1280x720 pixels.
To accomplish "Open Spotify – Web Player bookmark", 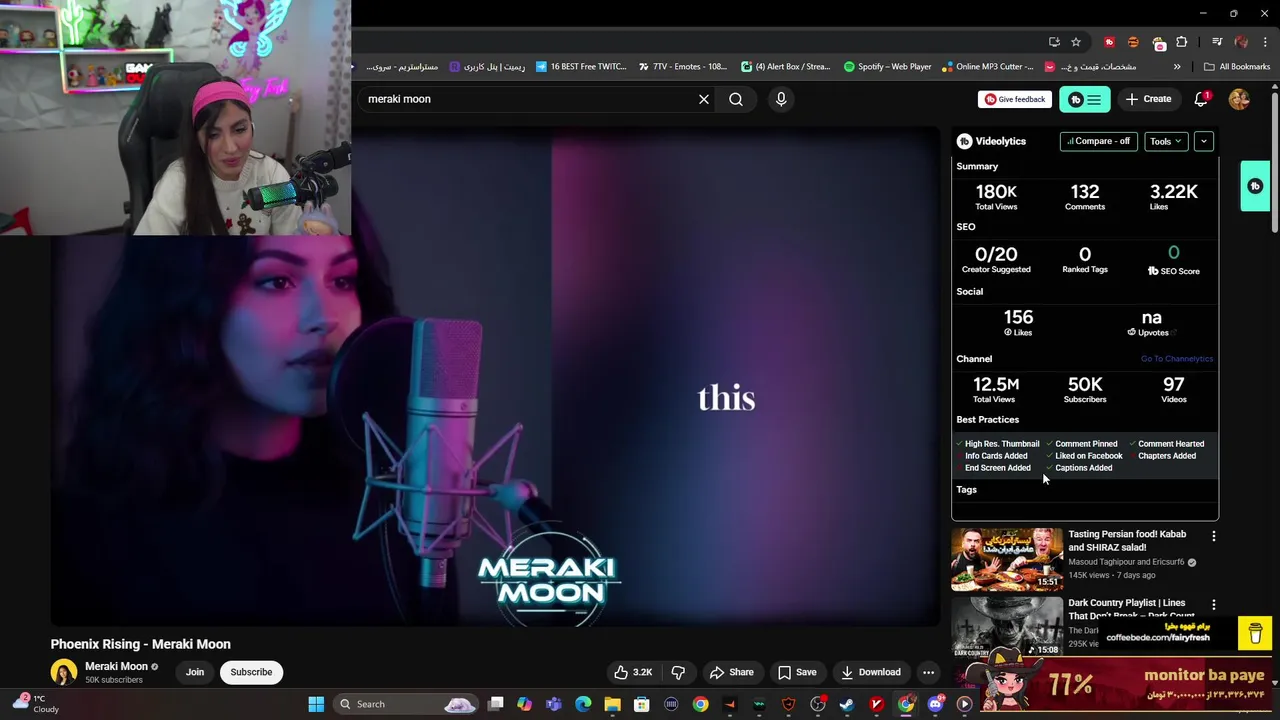I will coord(887,67).
